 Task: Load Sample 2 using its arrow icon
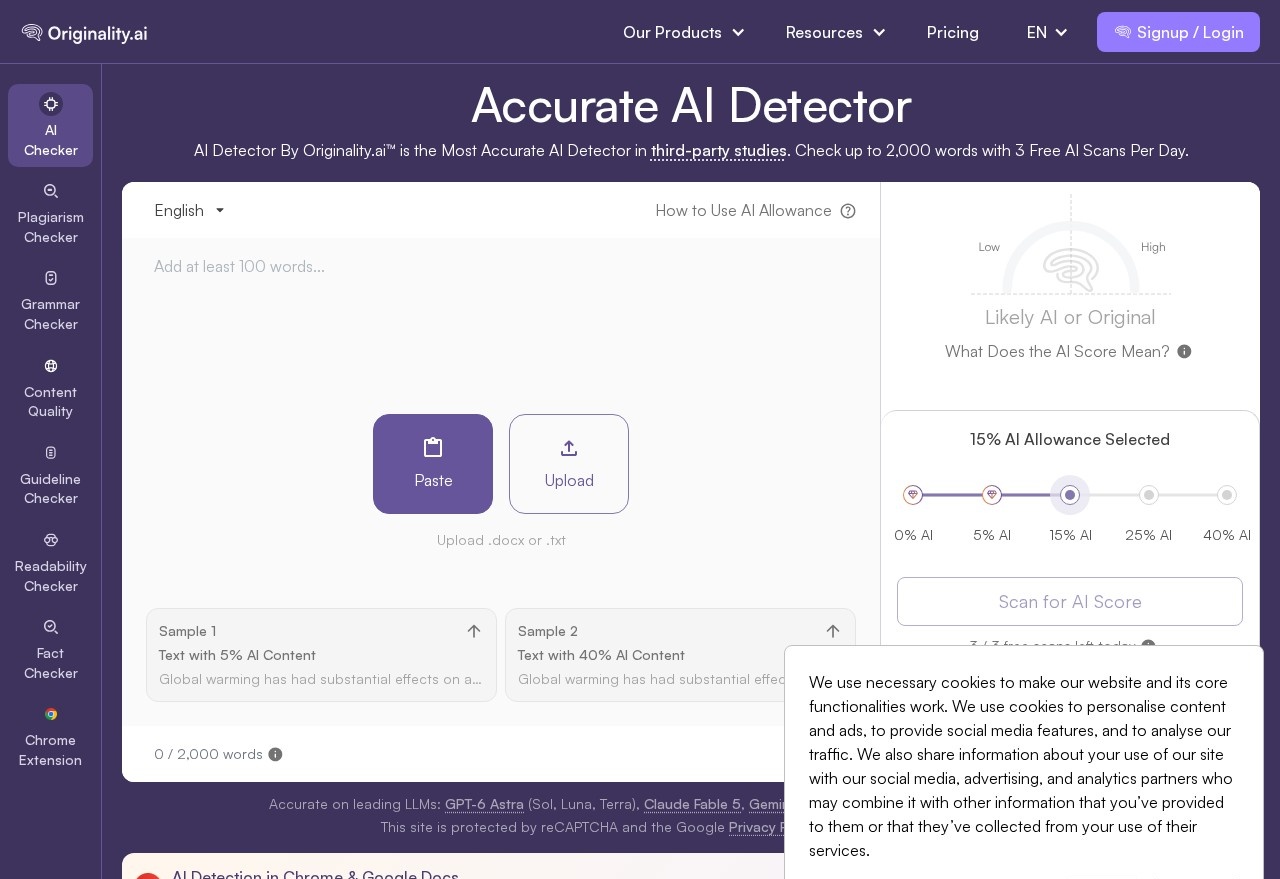[833, 631]
